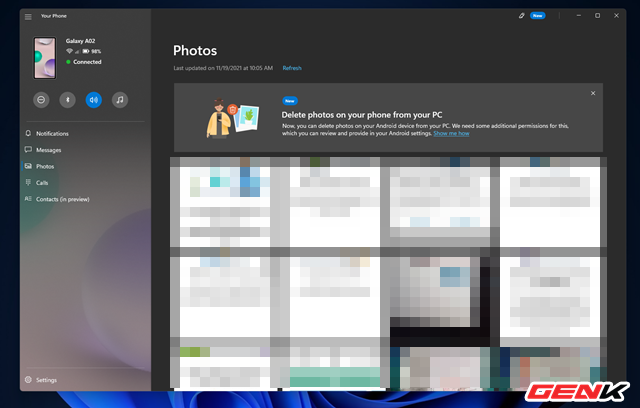Open fourth photo thumbnail in second row
Image resolution: width=640 pixels, height=408 pixels.
pos(550,297)
